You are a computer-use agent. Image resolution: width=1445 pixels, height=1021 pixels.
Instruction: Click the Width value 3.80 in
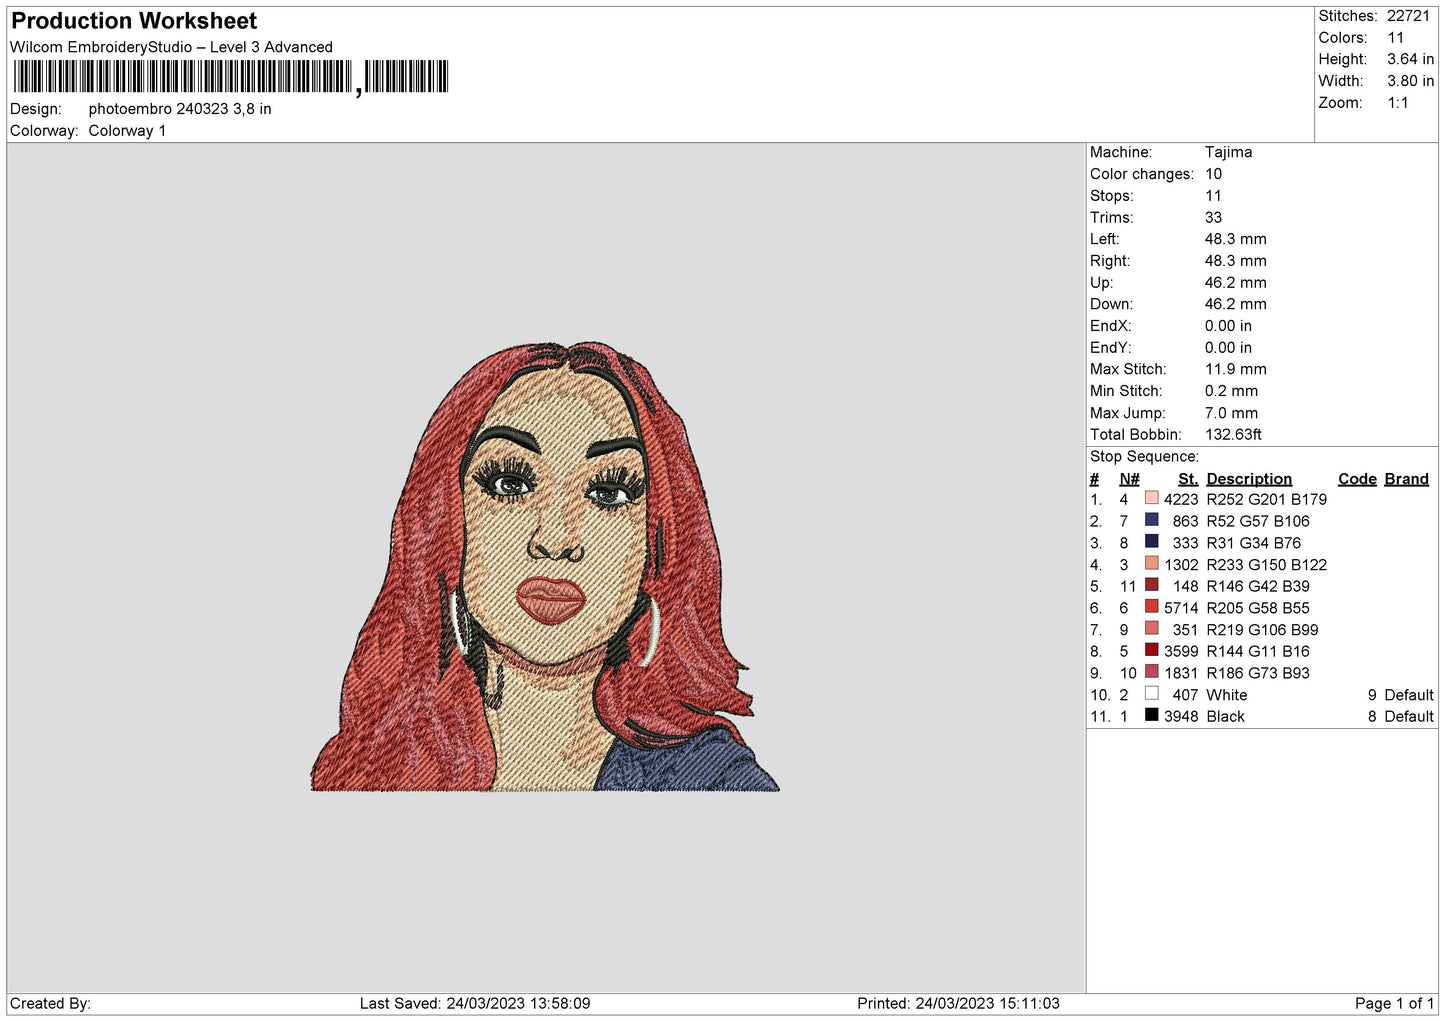tap(1410, 81)
